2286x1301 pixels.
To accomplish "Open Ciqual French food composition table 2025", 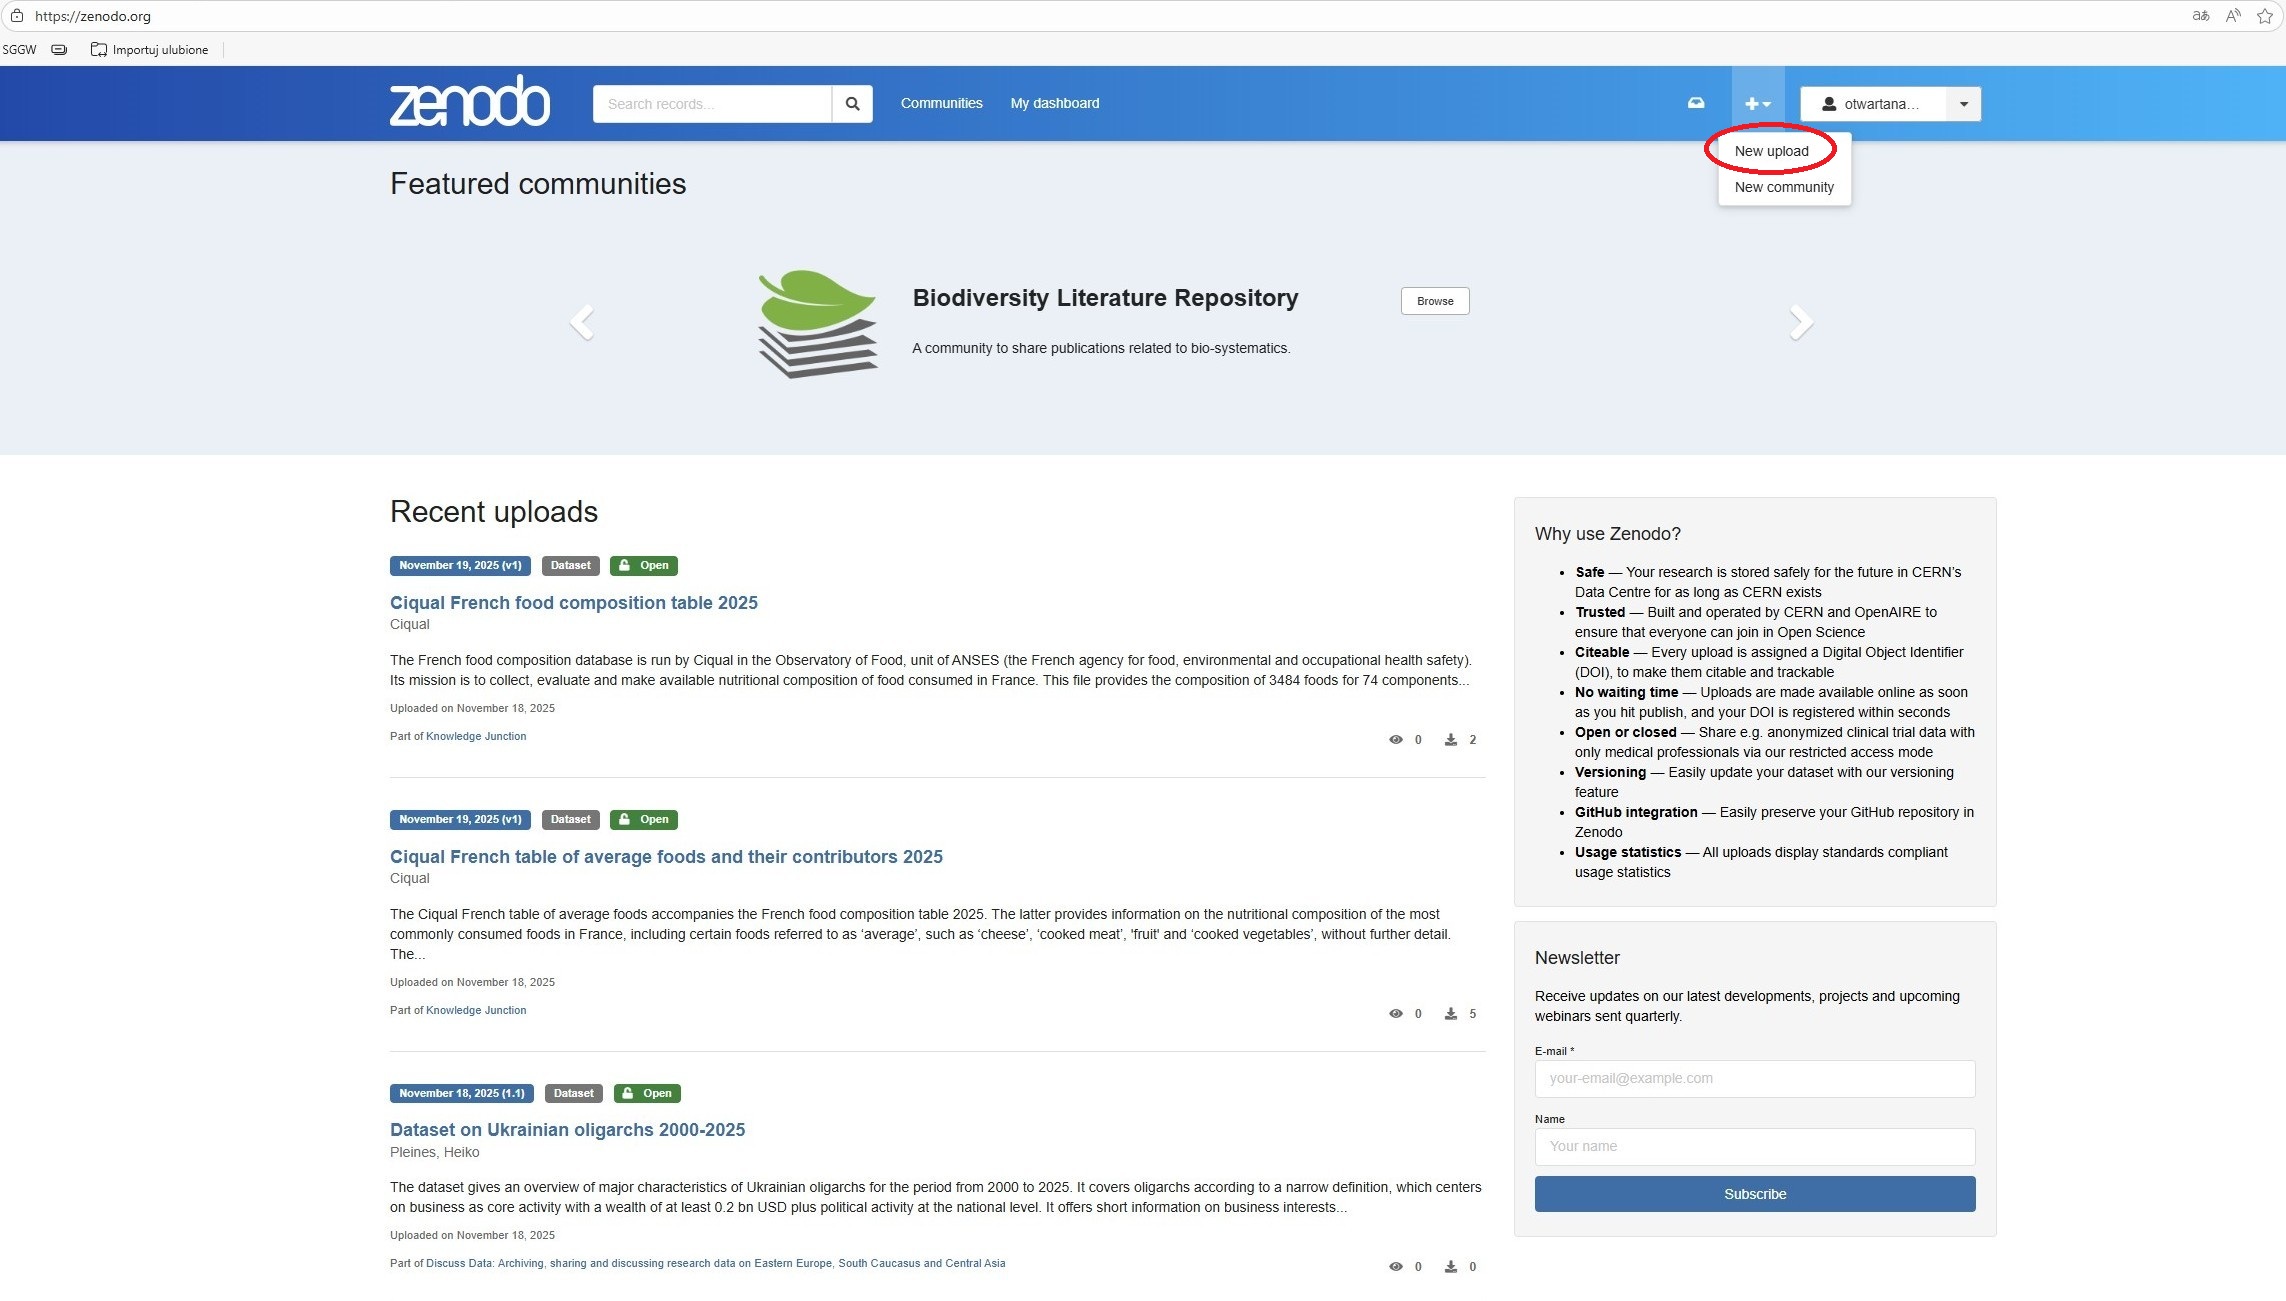I will tap(573, 603).
